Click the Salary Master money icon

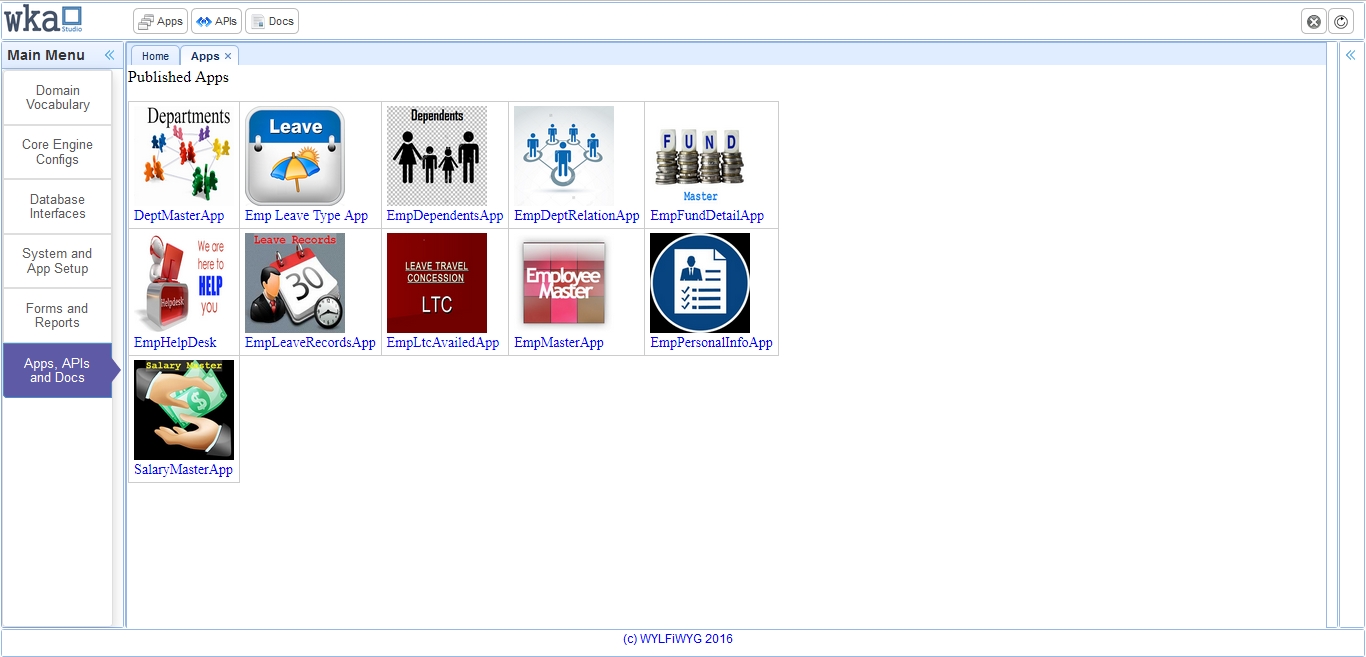click(x=184, y=410)
